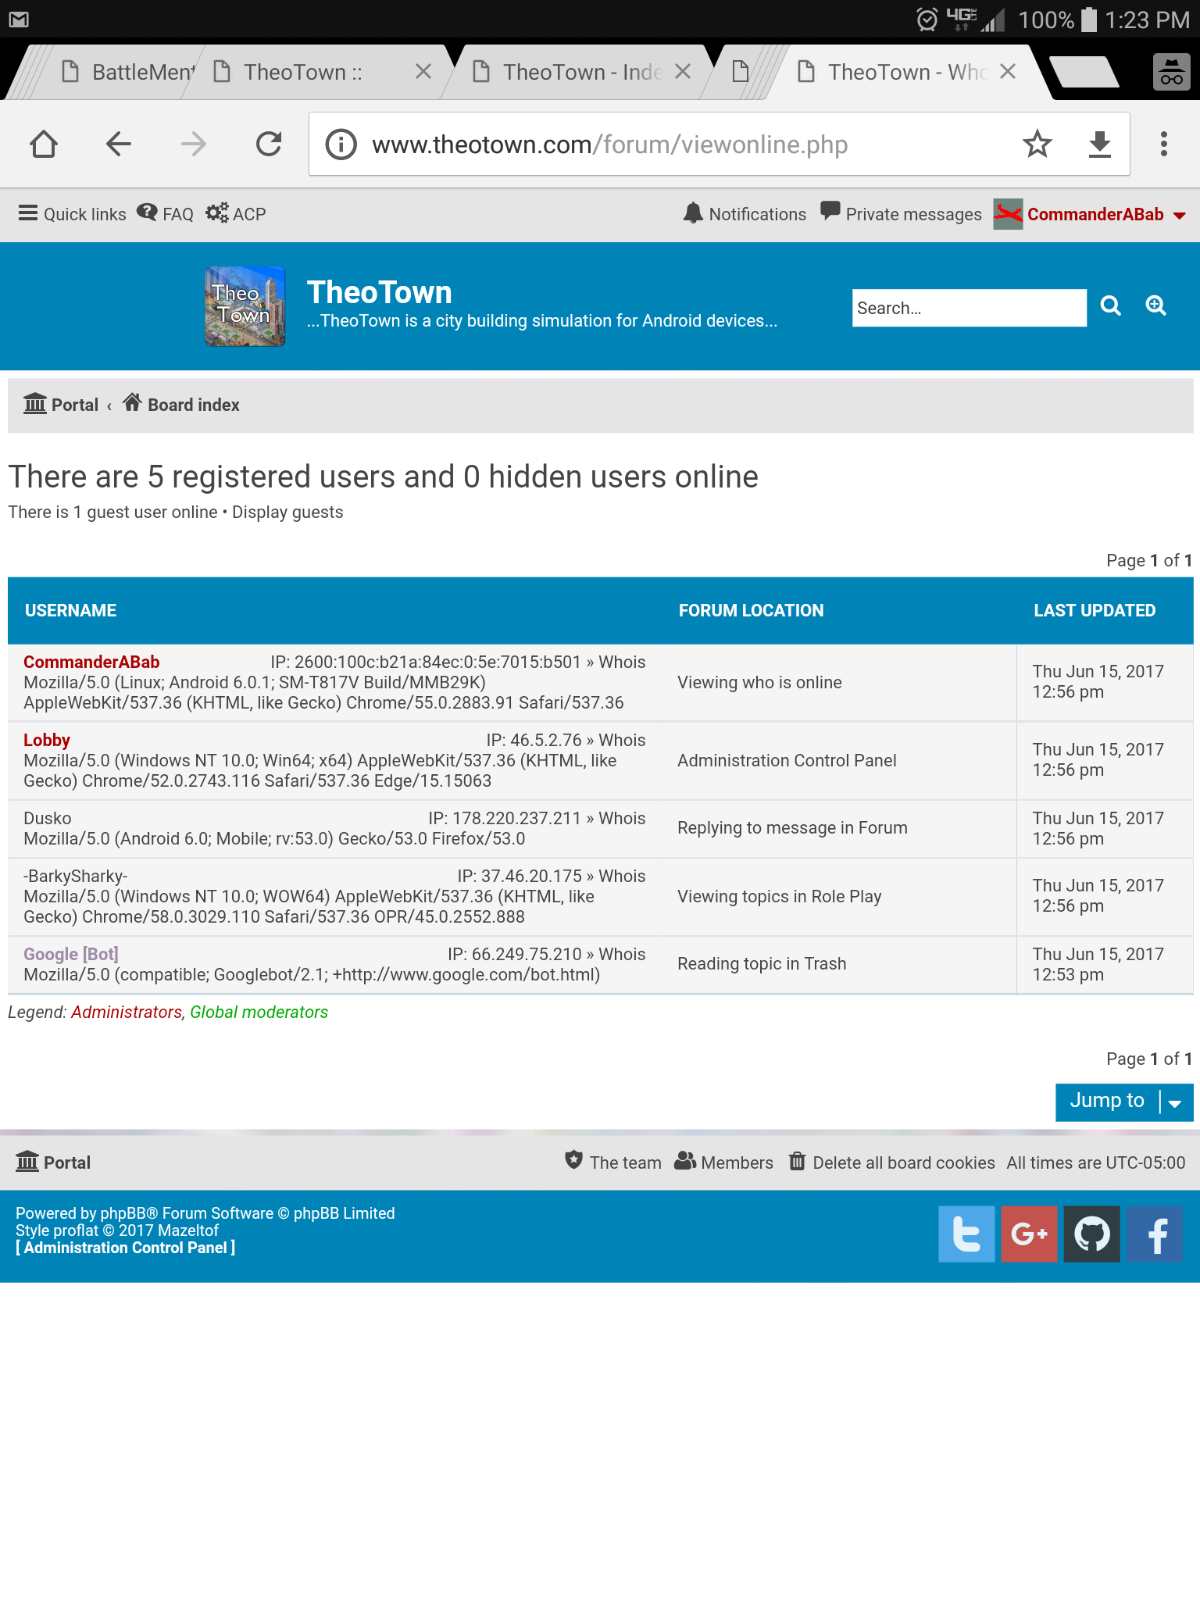Sort by USERNAME column header

[71, 610]
